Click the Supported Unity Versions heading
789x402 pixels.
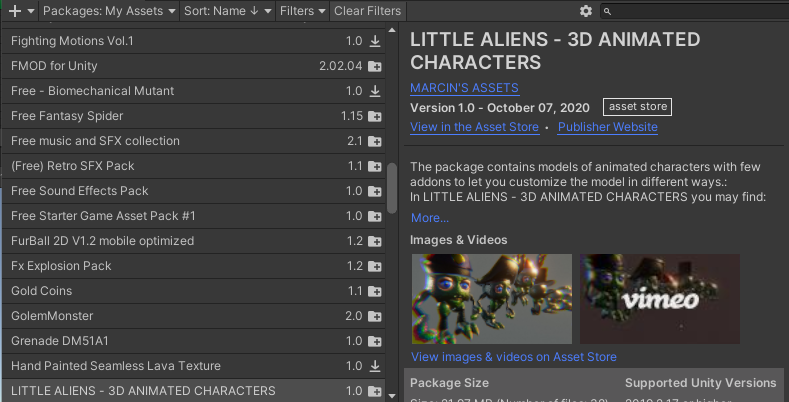click(700, 383)
